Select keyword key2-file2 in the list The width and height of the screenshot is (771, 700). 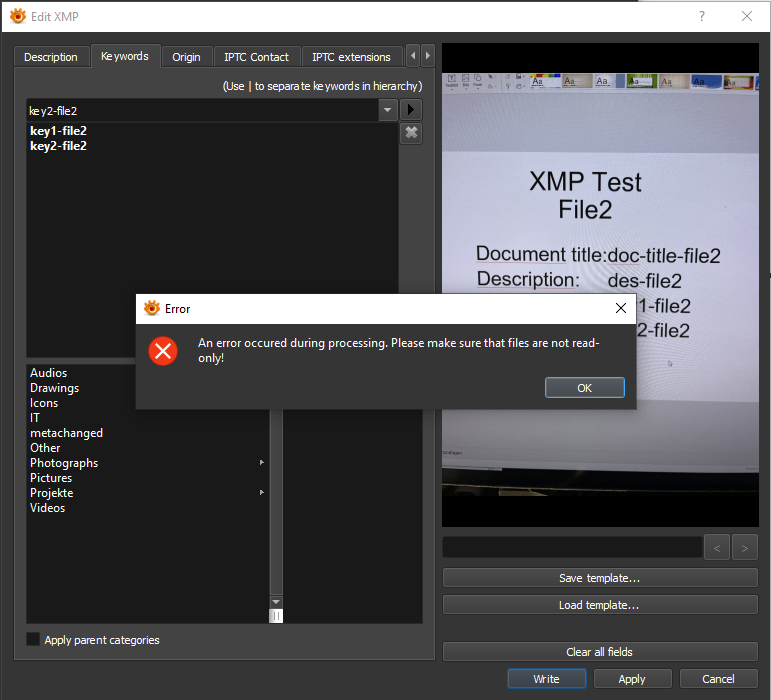coord(59,146)
